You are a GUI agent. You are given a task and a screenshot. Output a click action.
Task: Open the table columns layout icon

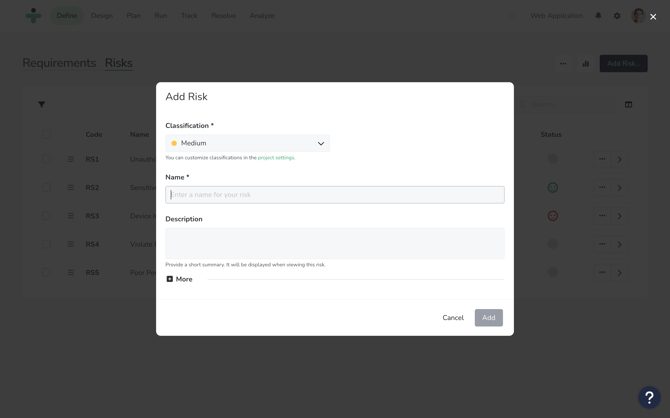coord(628,104)
